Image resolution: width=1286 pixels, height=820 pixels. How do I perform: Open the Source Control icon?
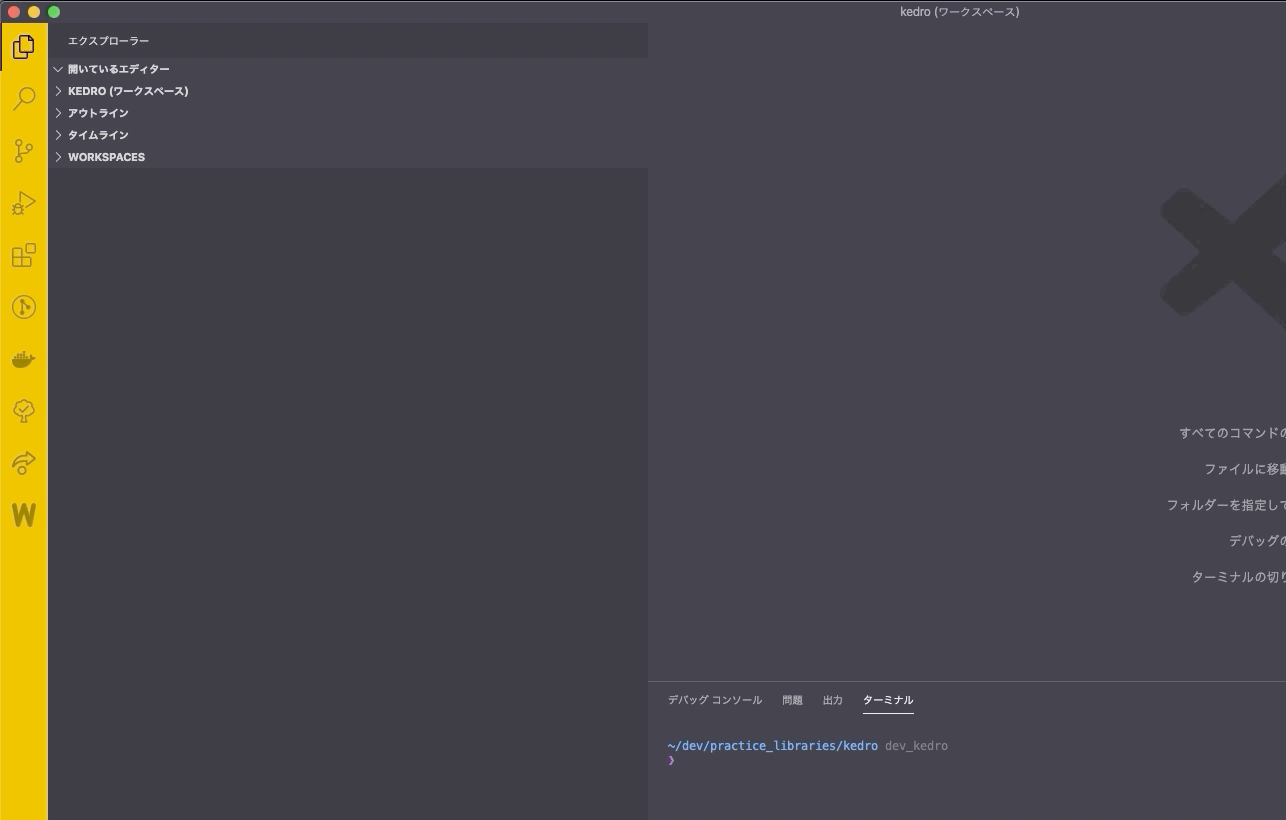[x=24, y=151]
